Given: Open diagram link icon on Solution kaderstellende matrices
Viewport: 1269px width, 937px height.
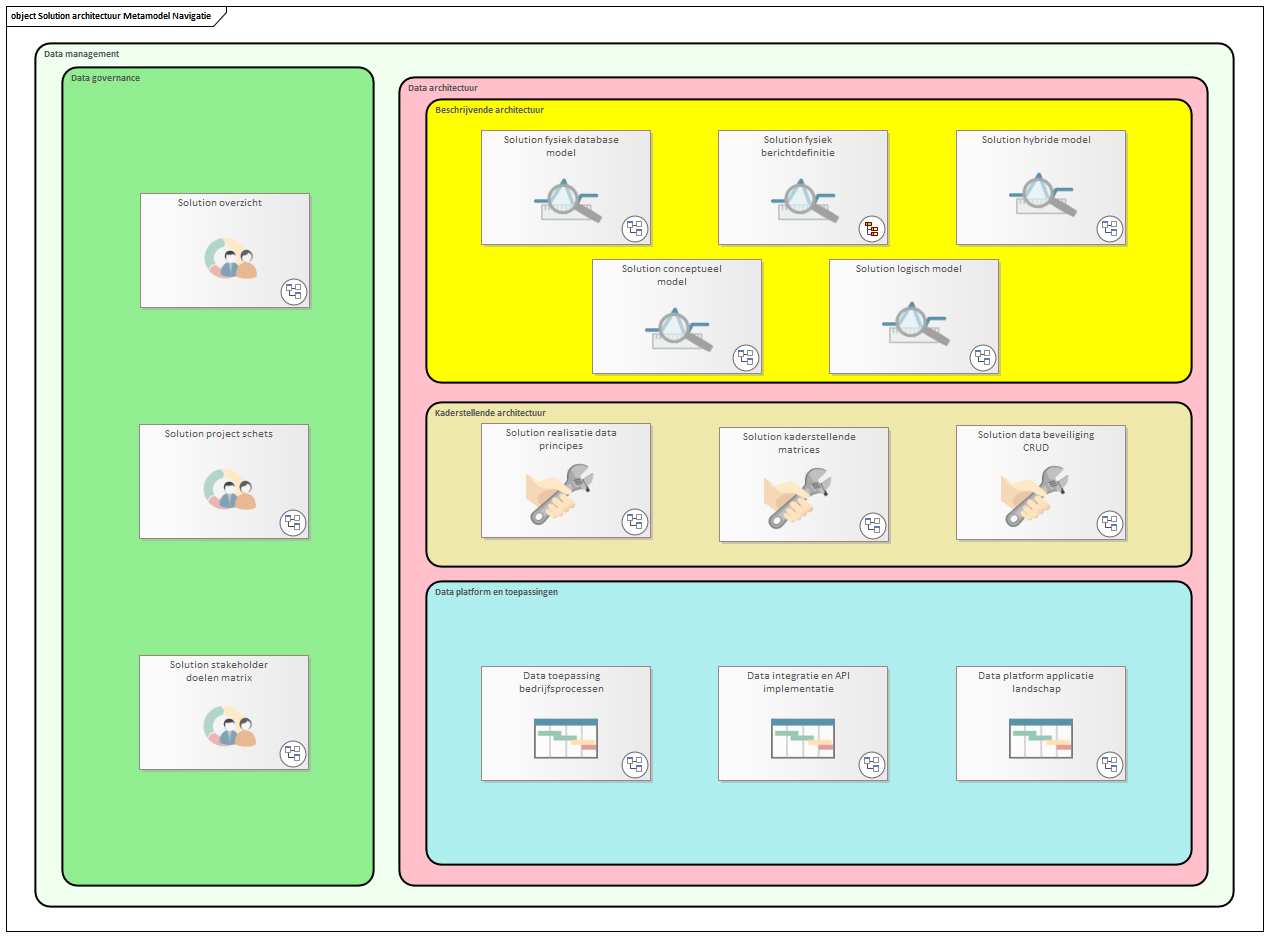Looking at the screenshot, I should 873,526.
